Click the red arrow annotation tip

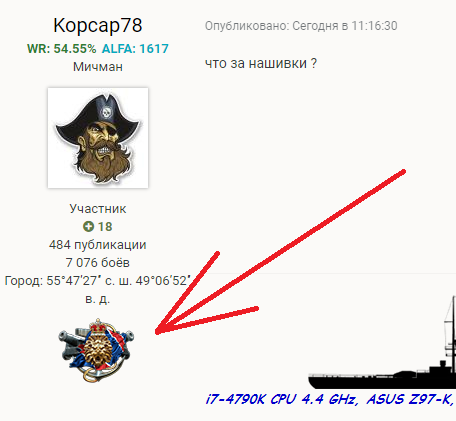pos(157,331)
